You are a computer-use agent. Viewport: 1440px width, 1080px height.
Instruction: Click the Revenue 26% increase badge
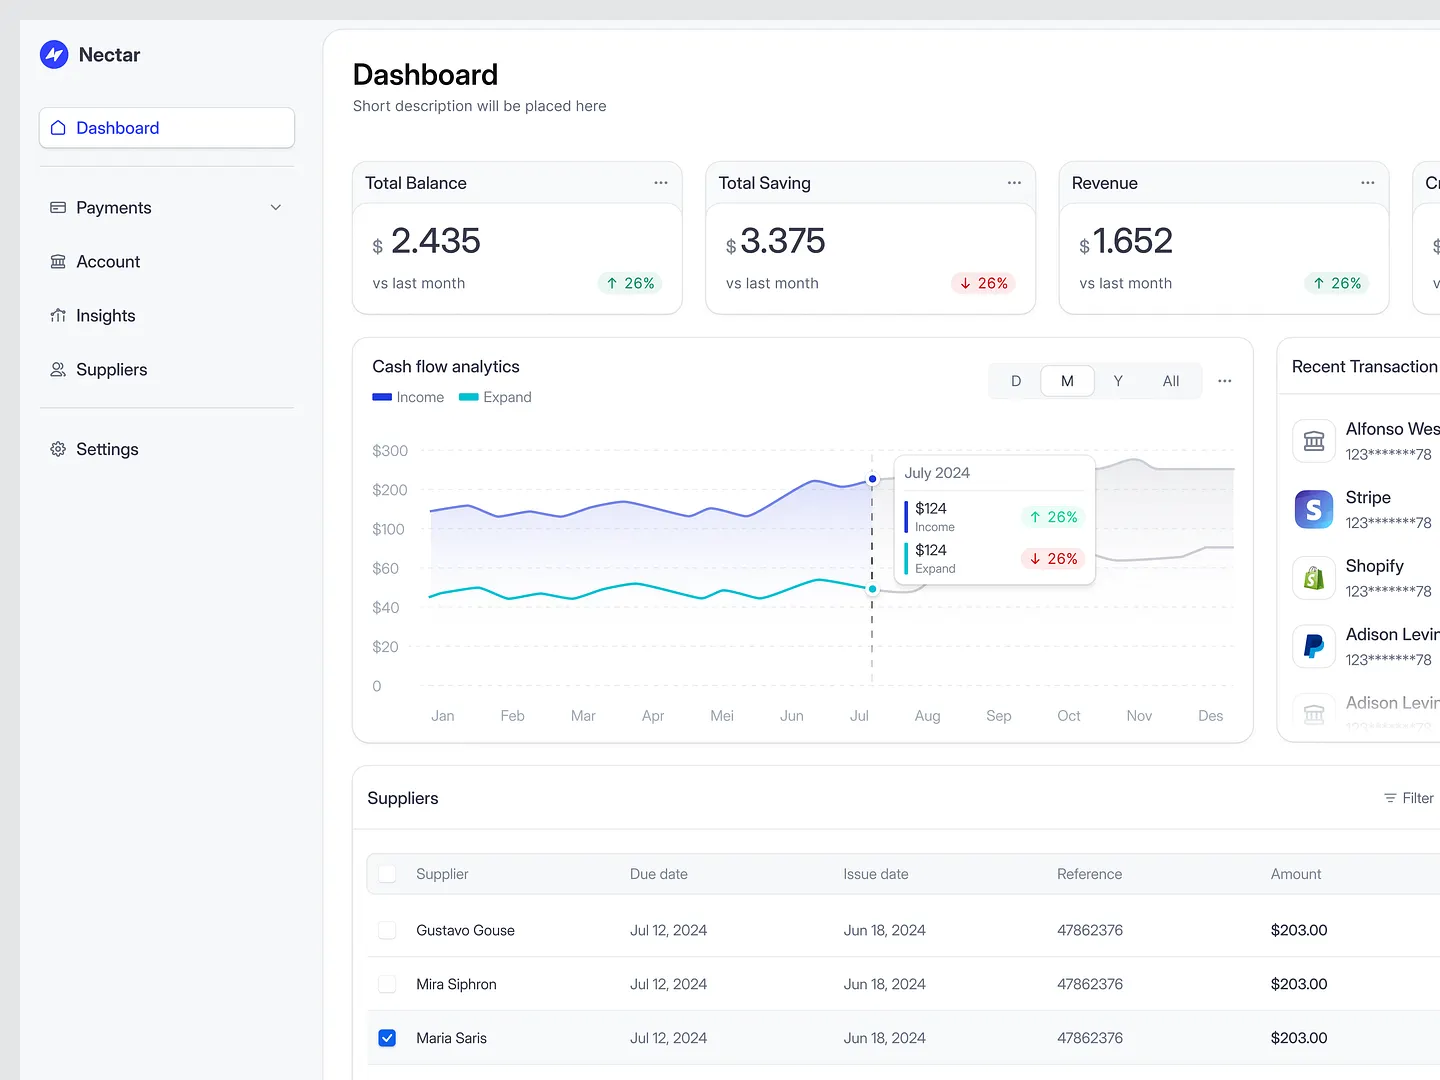pos(1337,283)
